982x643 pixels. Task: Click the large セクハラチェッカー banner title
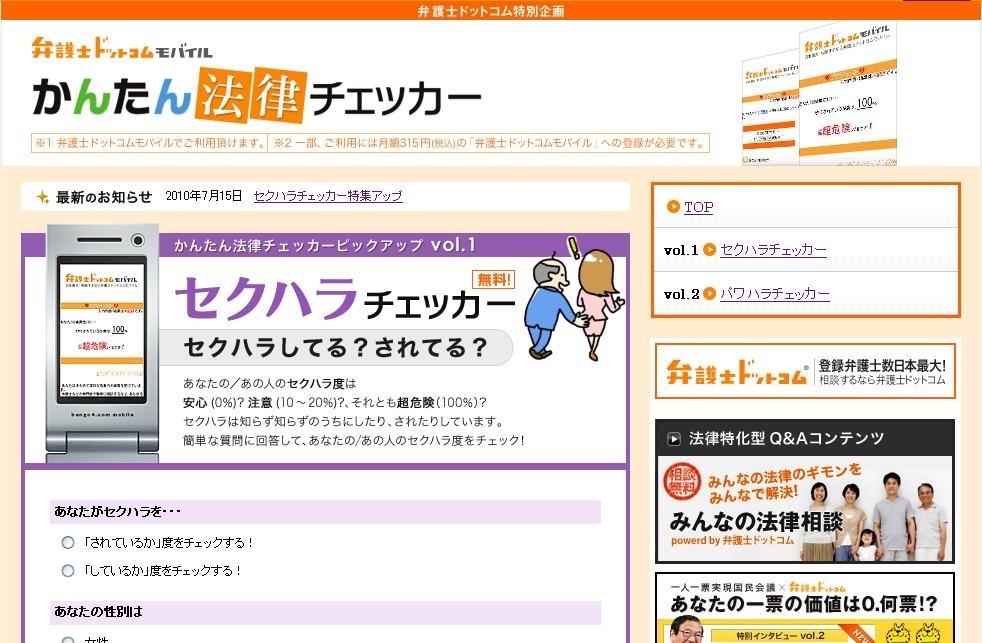(344, 298)
